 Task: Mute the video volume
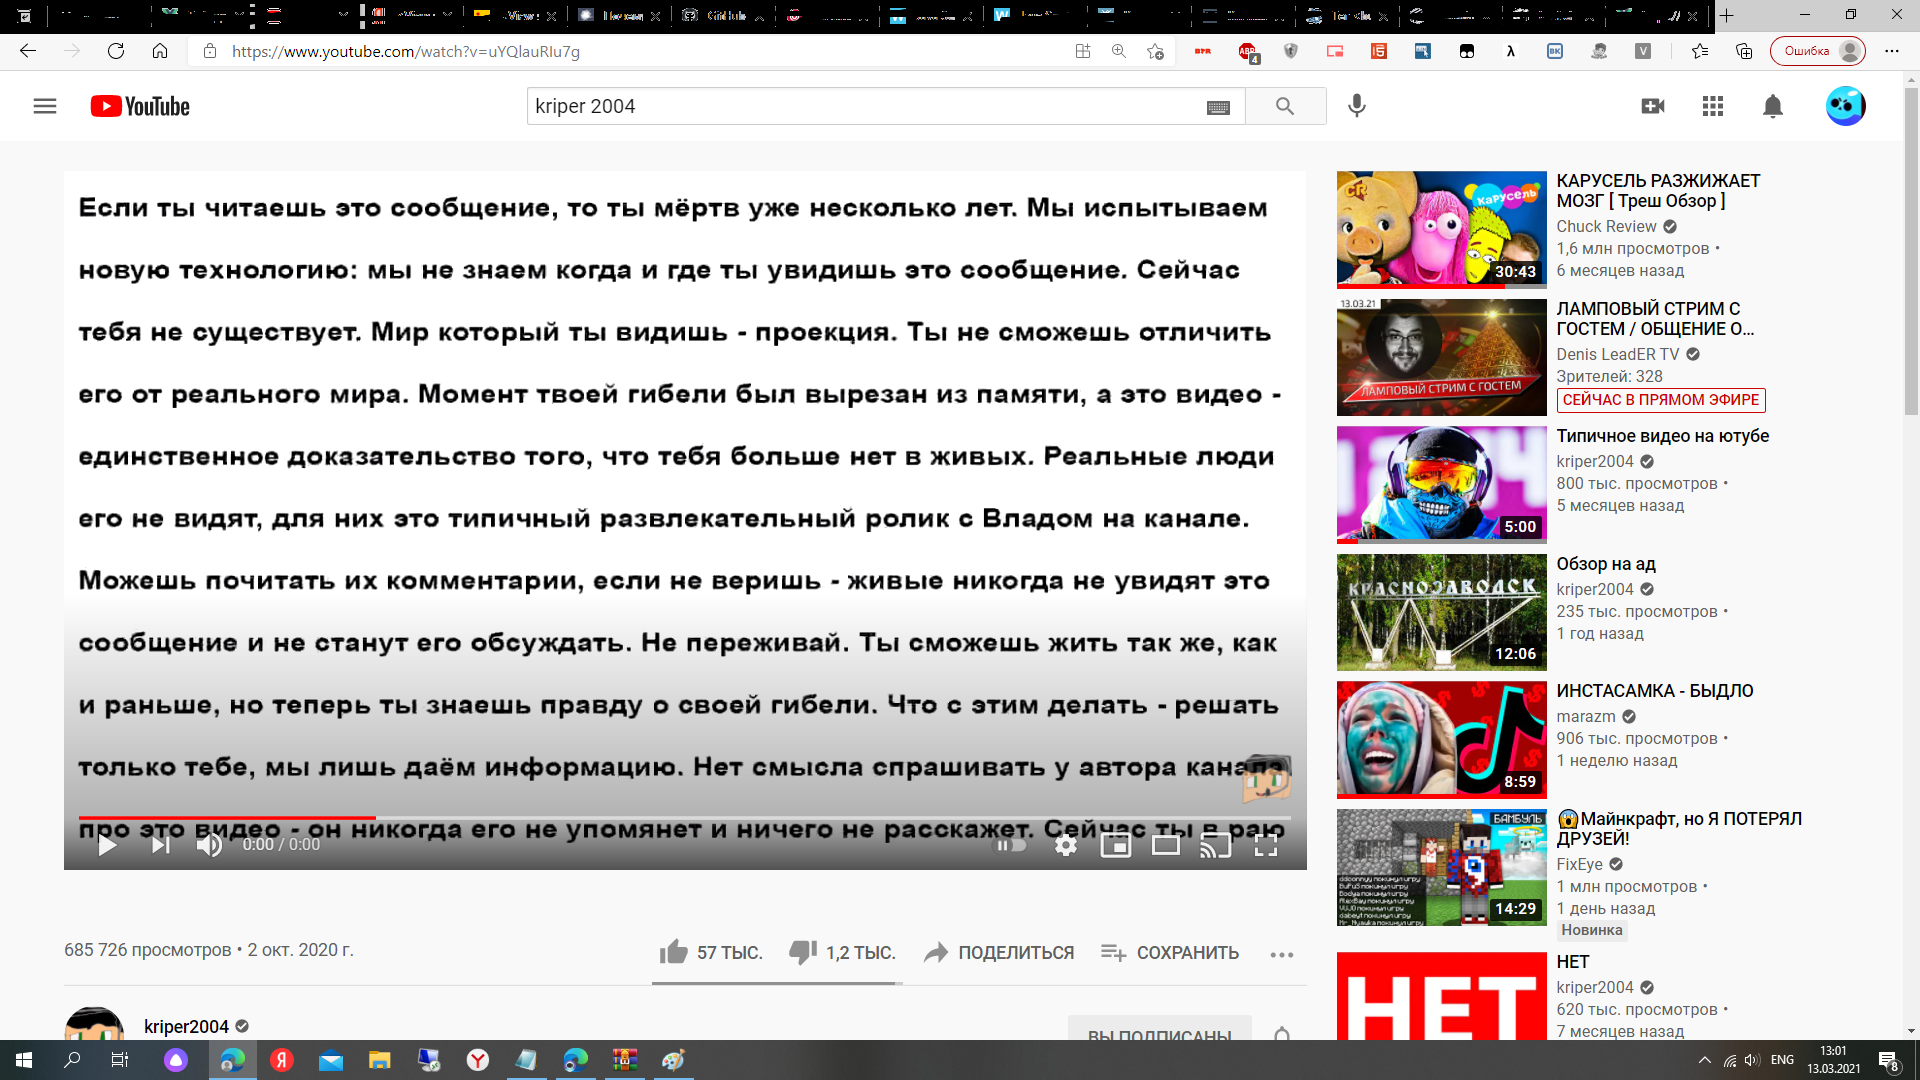[x=209, y=845]
